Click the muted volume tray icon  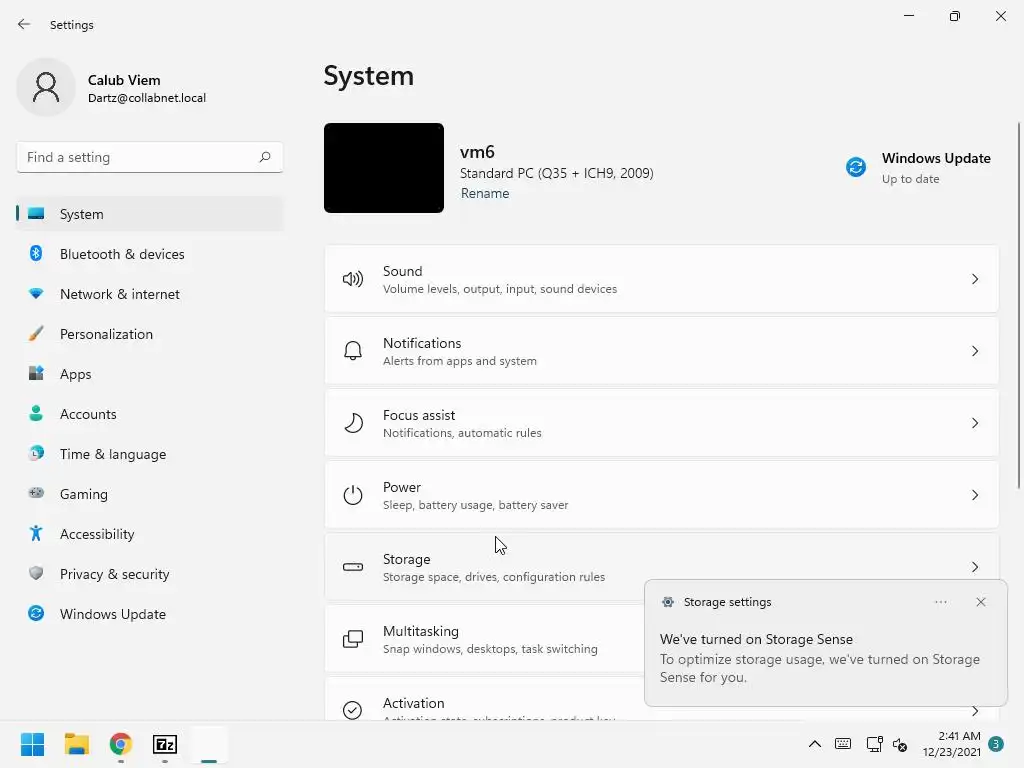click(x=900, y=744)
